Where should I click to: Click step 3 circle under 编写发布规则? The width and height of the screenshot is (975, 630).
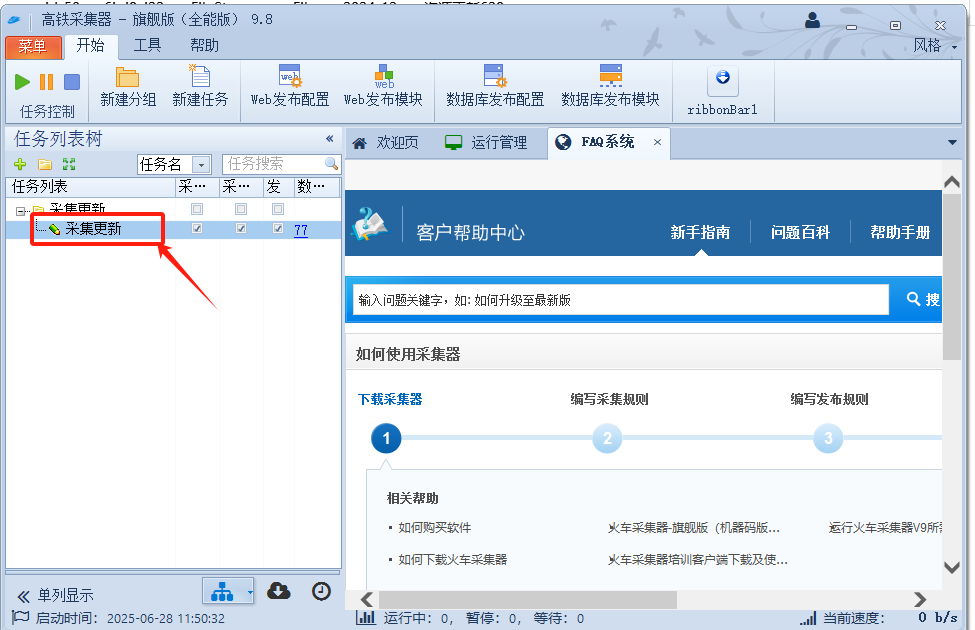(x=828, y=438)
